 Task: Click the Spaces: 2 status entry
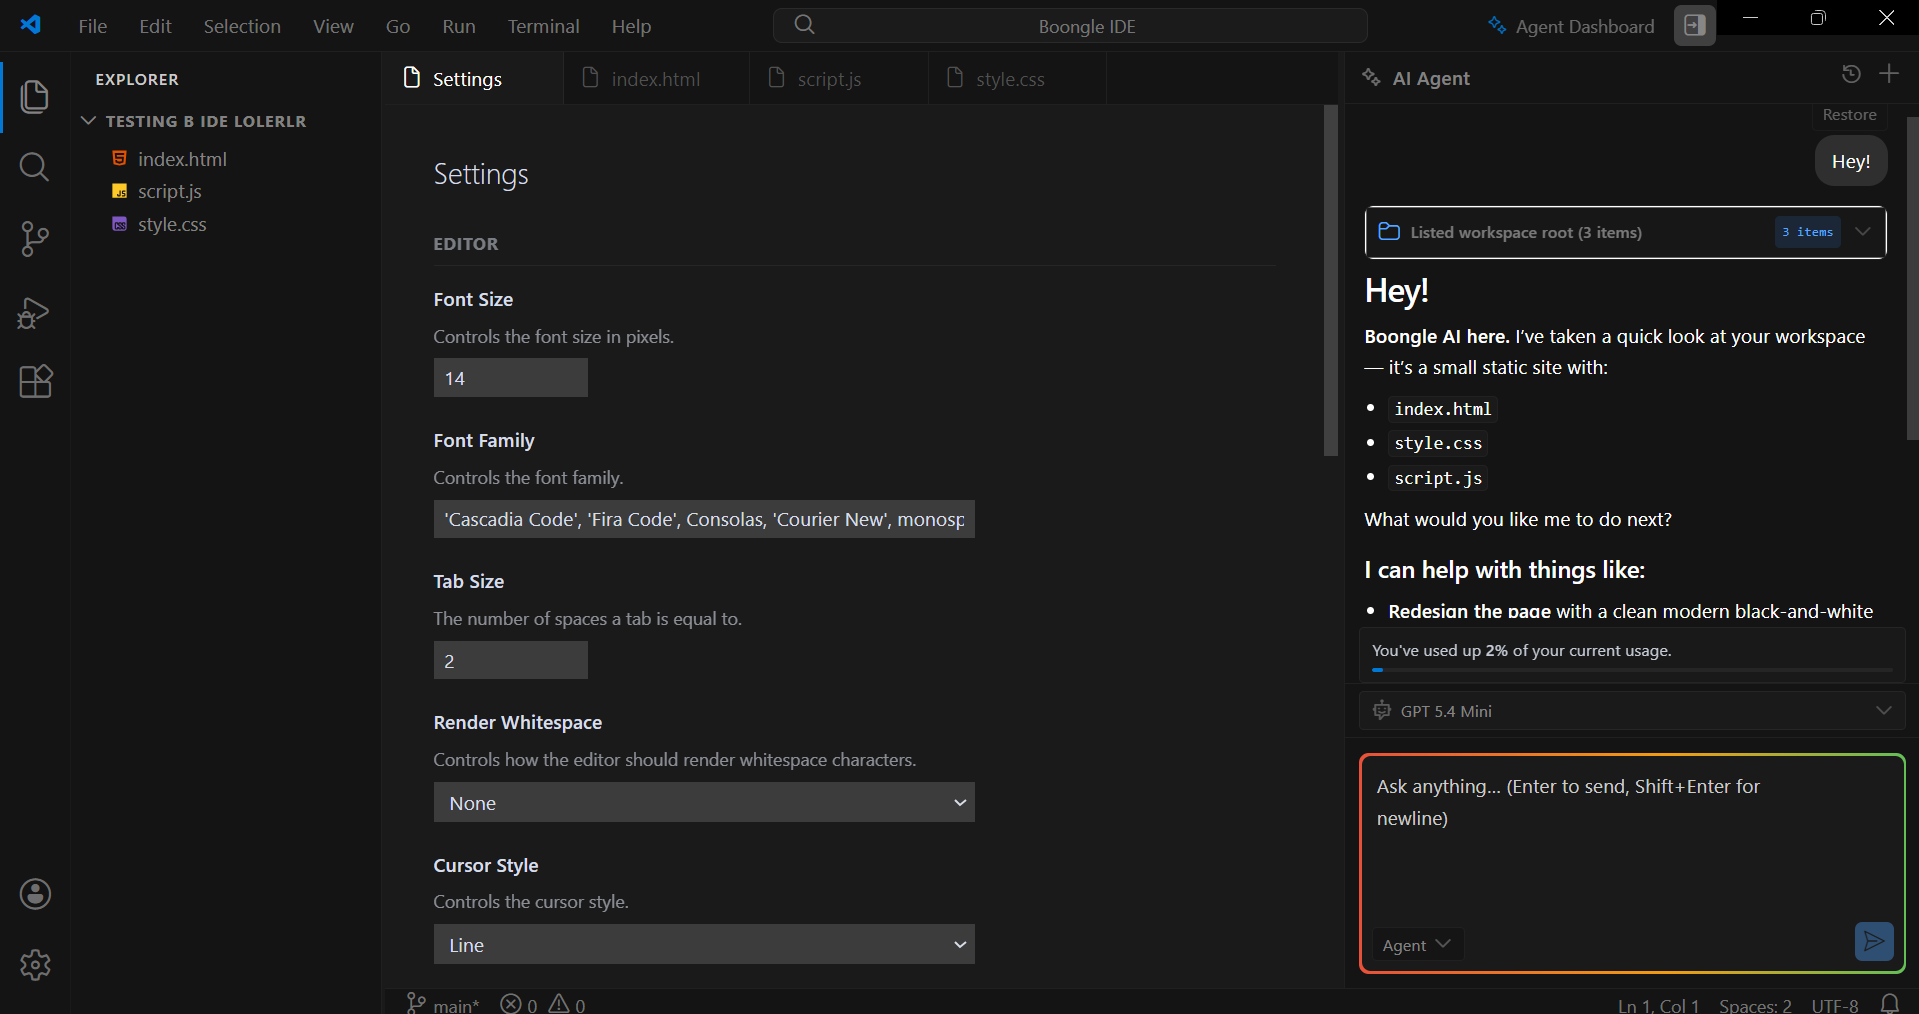1755,1005
